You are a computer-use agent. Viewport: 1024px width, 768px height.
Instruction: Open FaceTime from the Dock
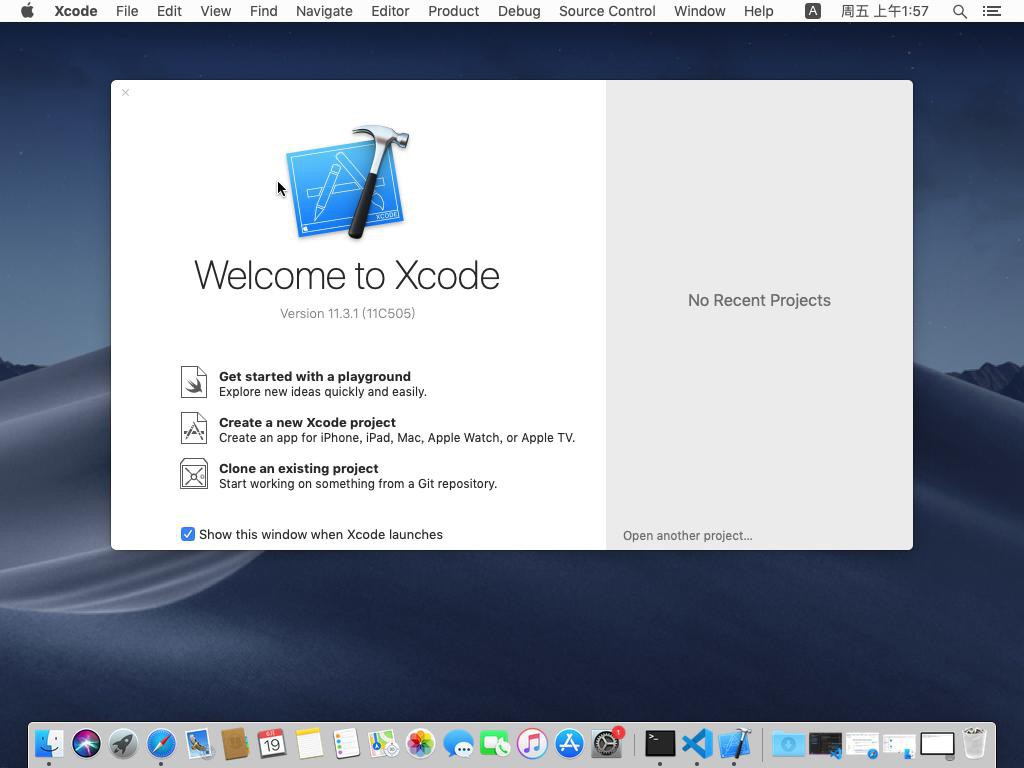click(495, 743)
